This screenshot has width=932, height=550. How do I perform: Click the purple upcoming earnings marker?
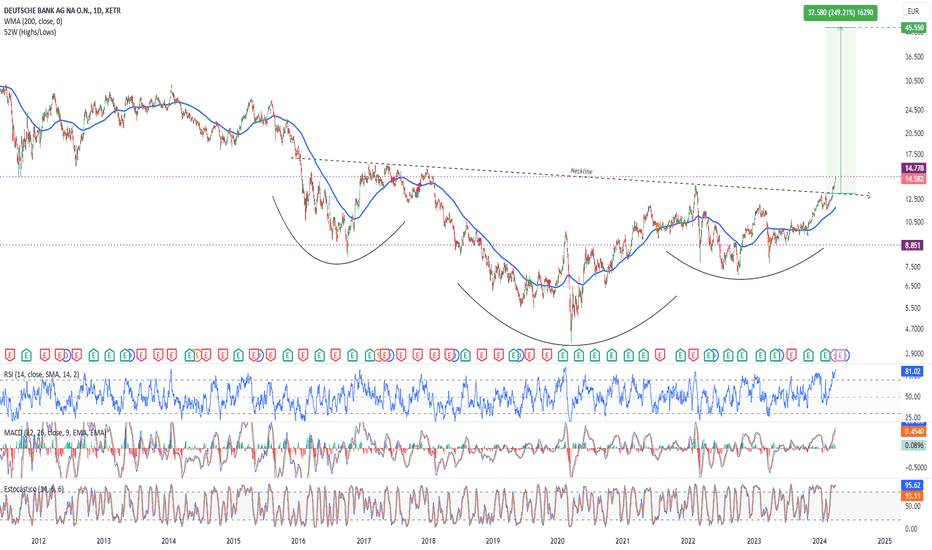click(x=840, y=356)
